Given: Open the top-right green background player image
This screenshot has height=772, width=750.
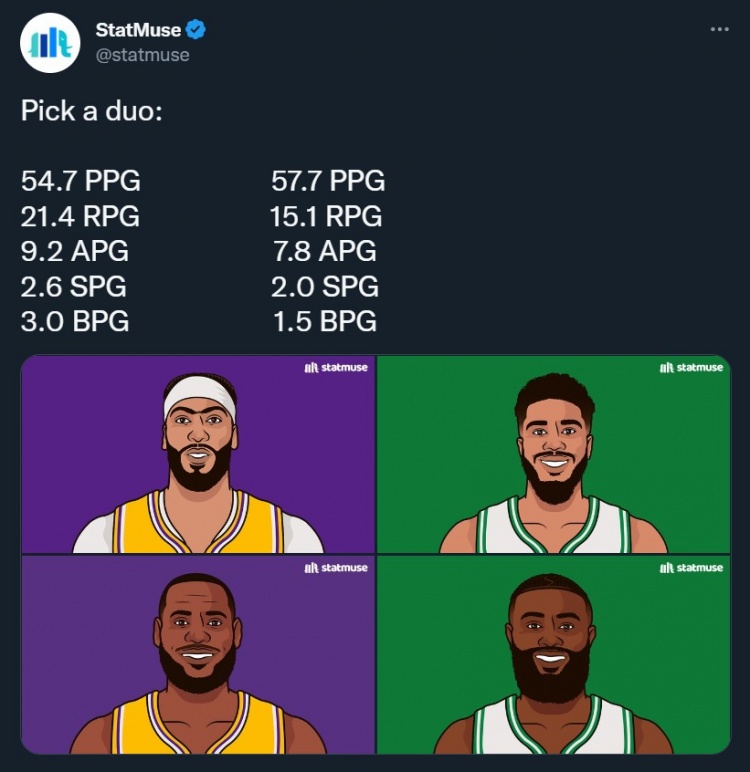Looking at the screenshot, I should 554,455.
